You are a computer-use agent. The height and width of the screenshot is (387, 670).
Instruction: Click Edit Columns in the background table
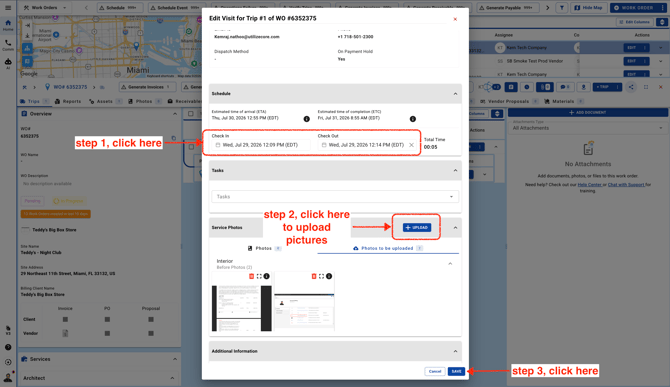634,22
